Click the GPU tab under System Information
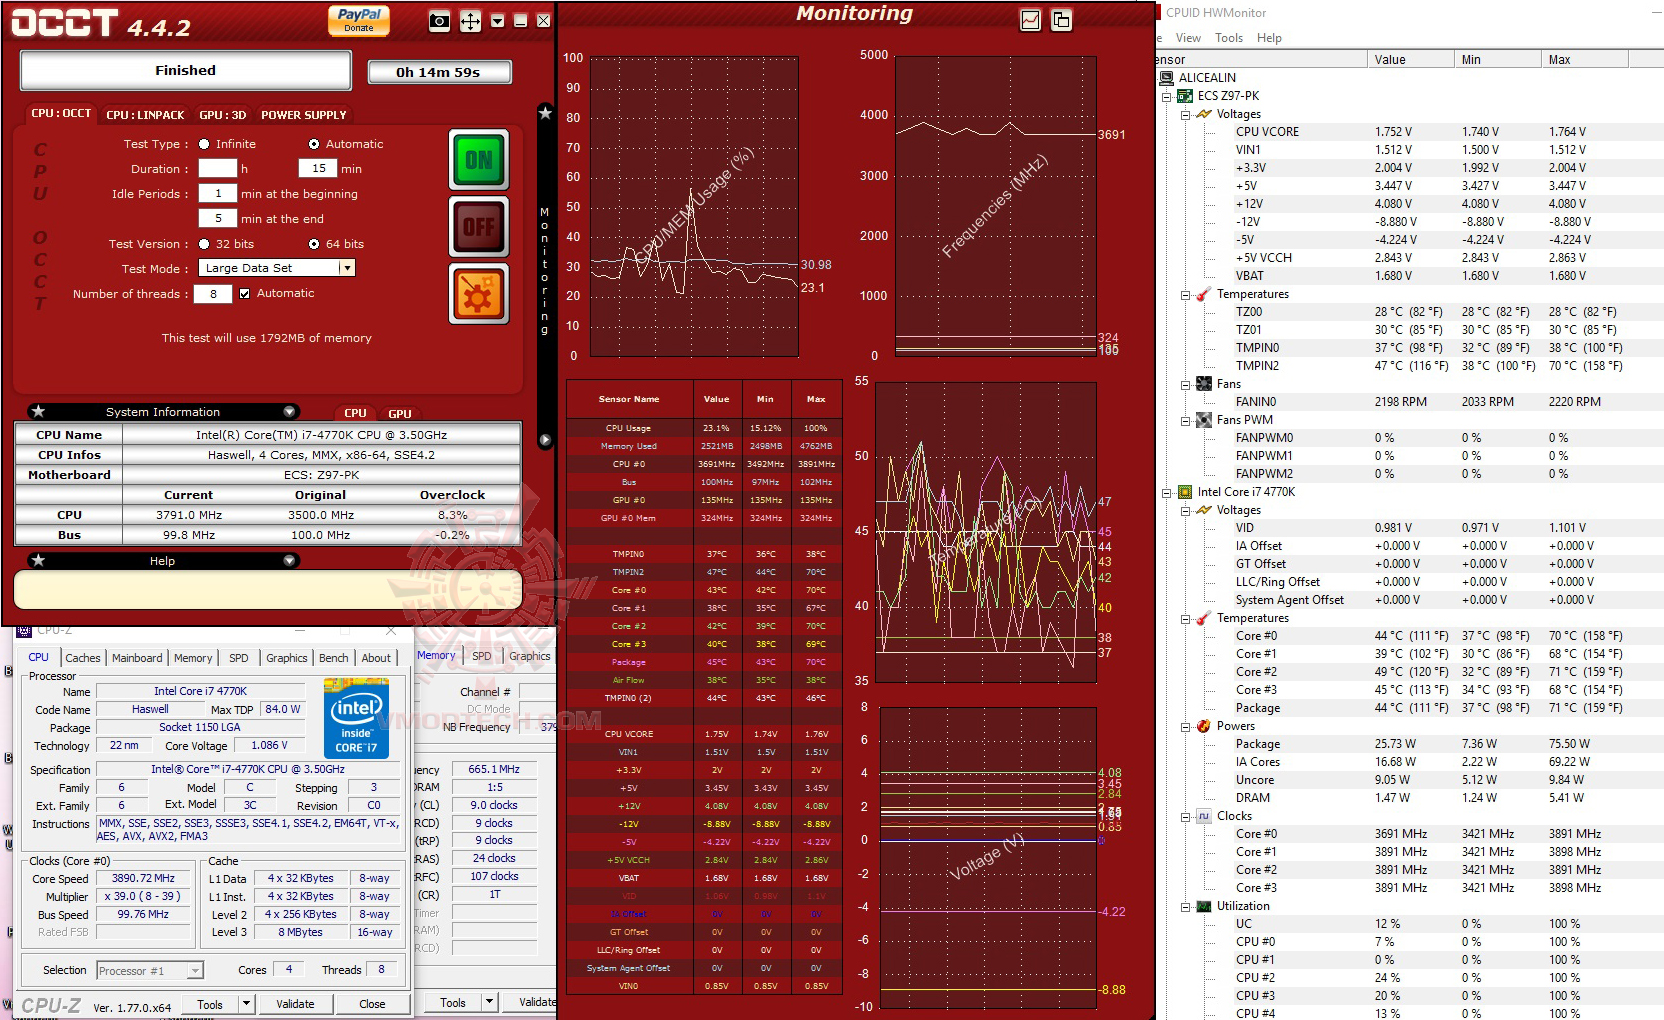 pyautogui.click(x=400, y=414)
